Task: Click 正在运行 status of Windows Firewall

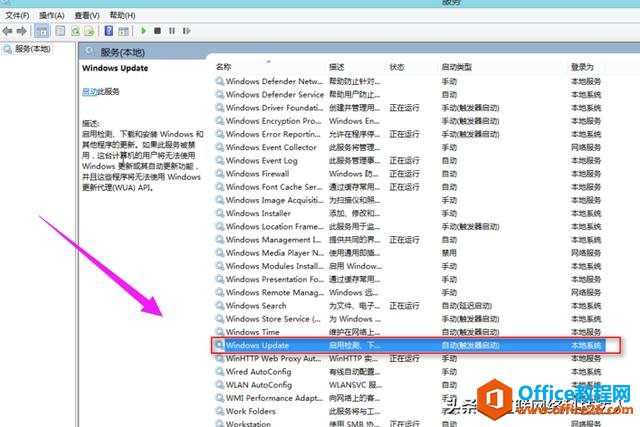Action: click(404, 173)
